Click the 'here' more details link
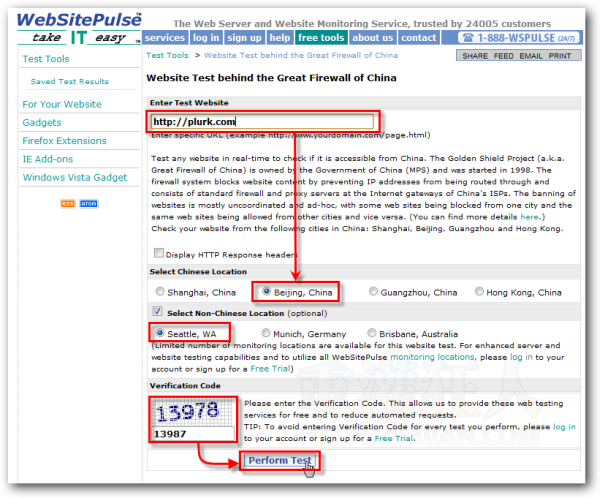 (x=529, y=217)
